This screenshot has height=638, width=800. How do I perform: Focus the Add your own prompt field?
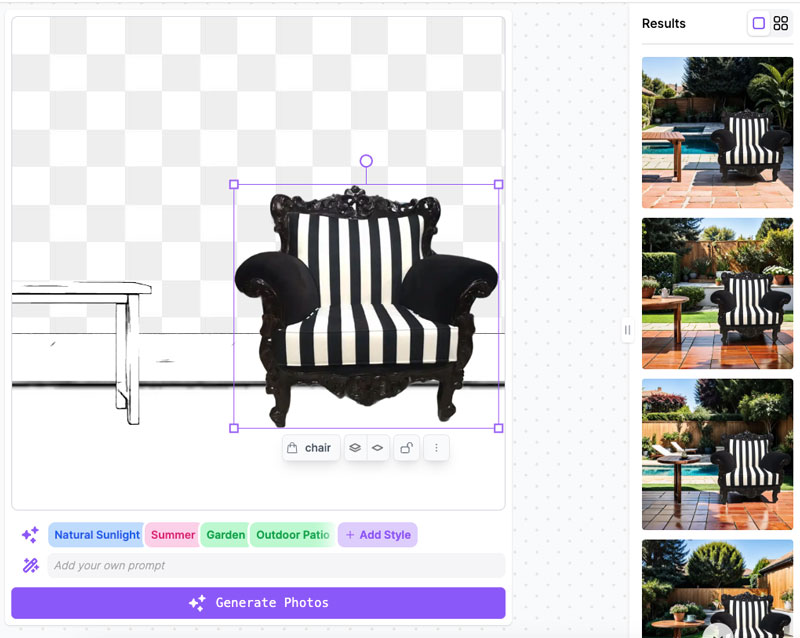coord(277,566)
